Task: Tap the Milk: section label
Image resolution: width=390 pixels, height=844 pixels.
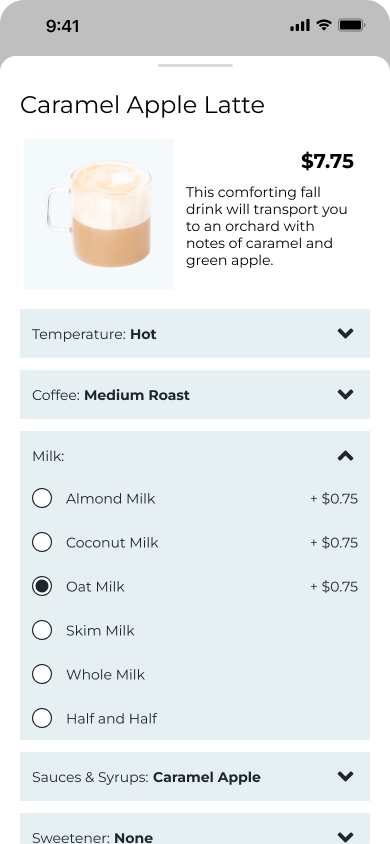Action: (48, 456)
